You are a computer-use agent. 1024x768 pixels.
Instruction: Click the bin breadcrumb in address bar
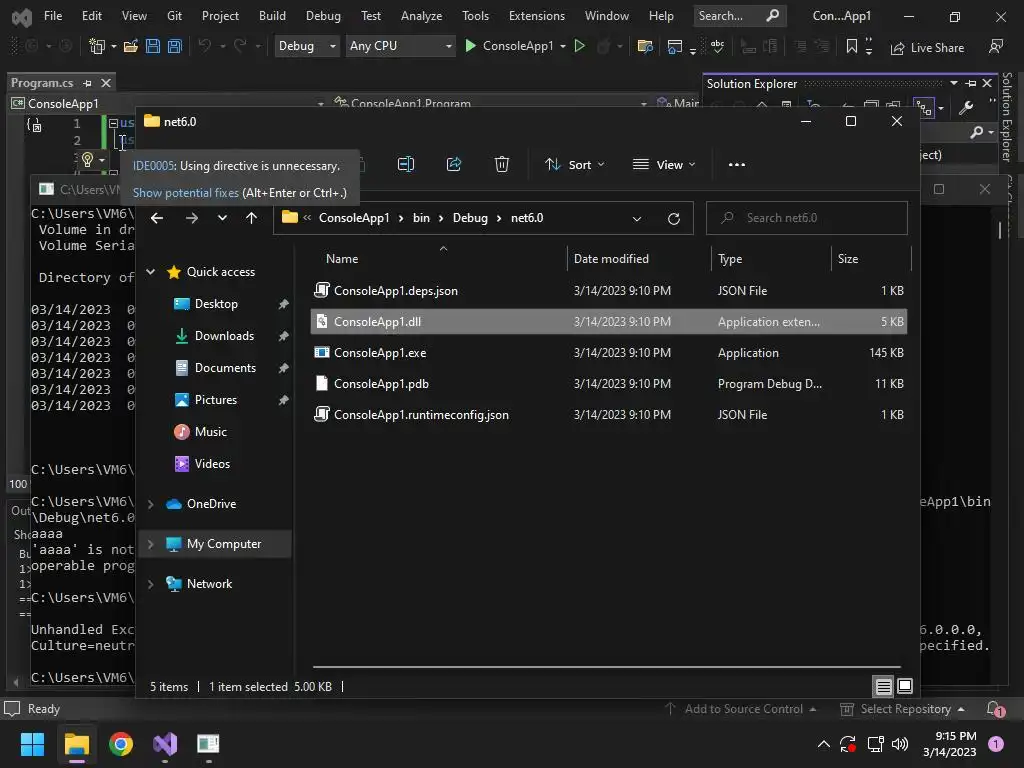(421, 218)
